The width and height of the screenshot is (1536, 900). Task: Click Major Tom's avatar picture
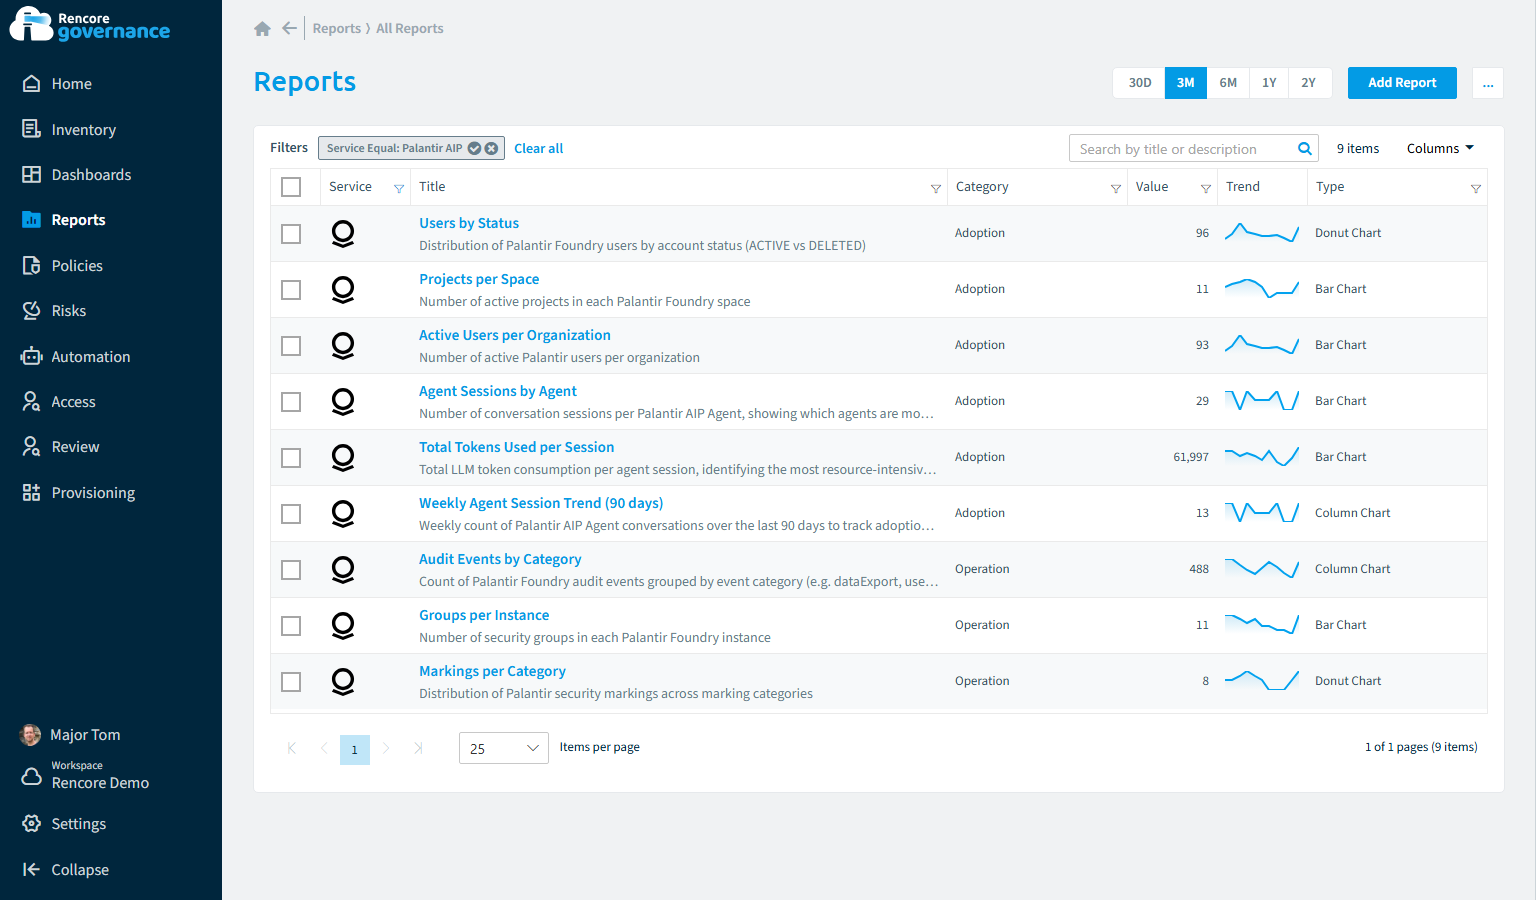pyautogui.click(x=31, y=735)
